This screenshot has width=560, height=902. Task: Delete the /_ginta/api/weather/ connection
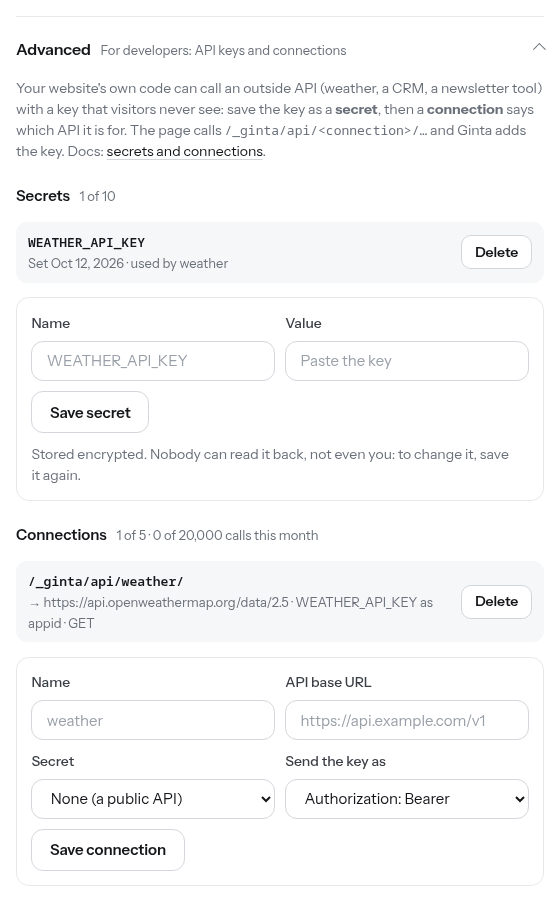click(x=496, y=602)
